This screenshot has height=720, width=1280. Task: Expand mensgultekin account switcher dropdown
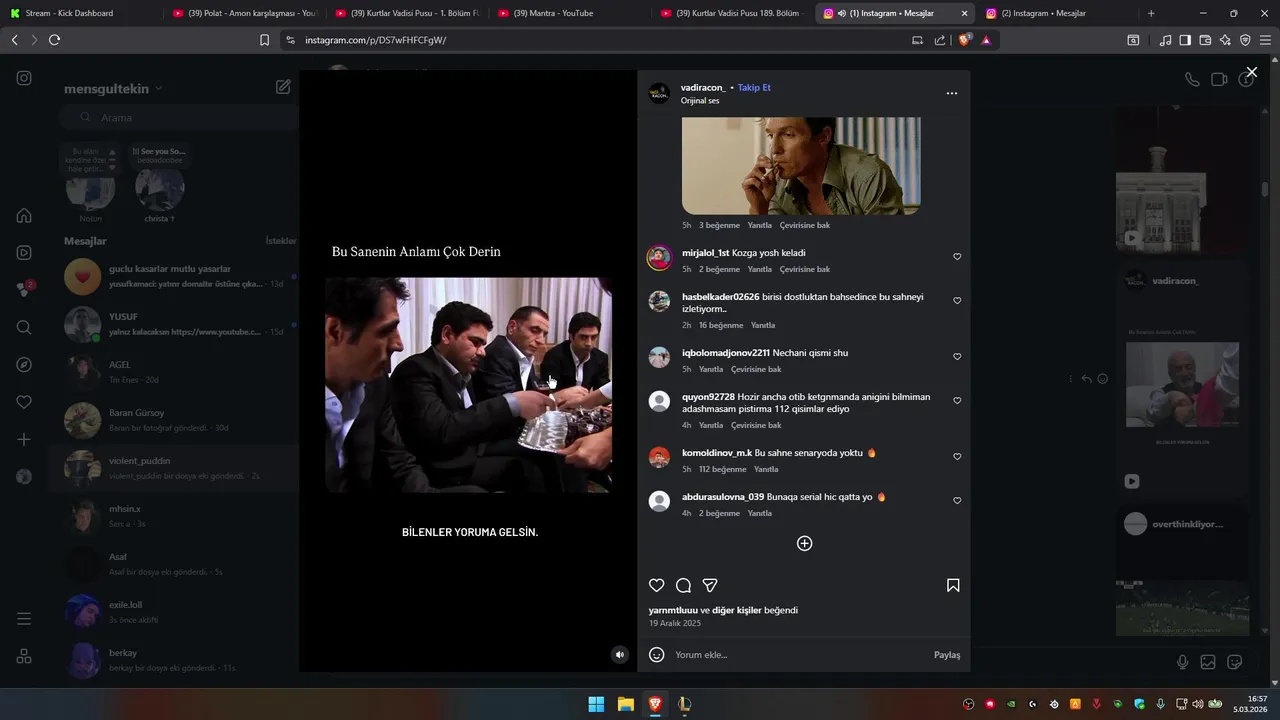113,89
